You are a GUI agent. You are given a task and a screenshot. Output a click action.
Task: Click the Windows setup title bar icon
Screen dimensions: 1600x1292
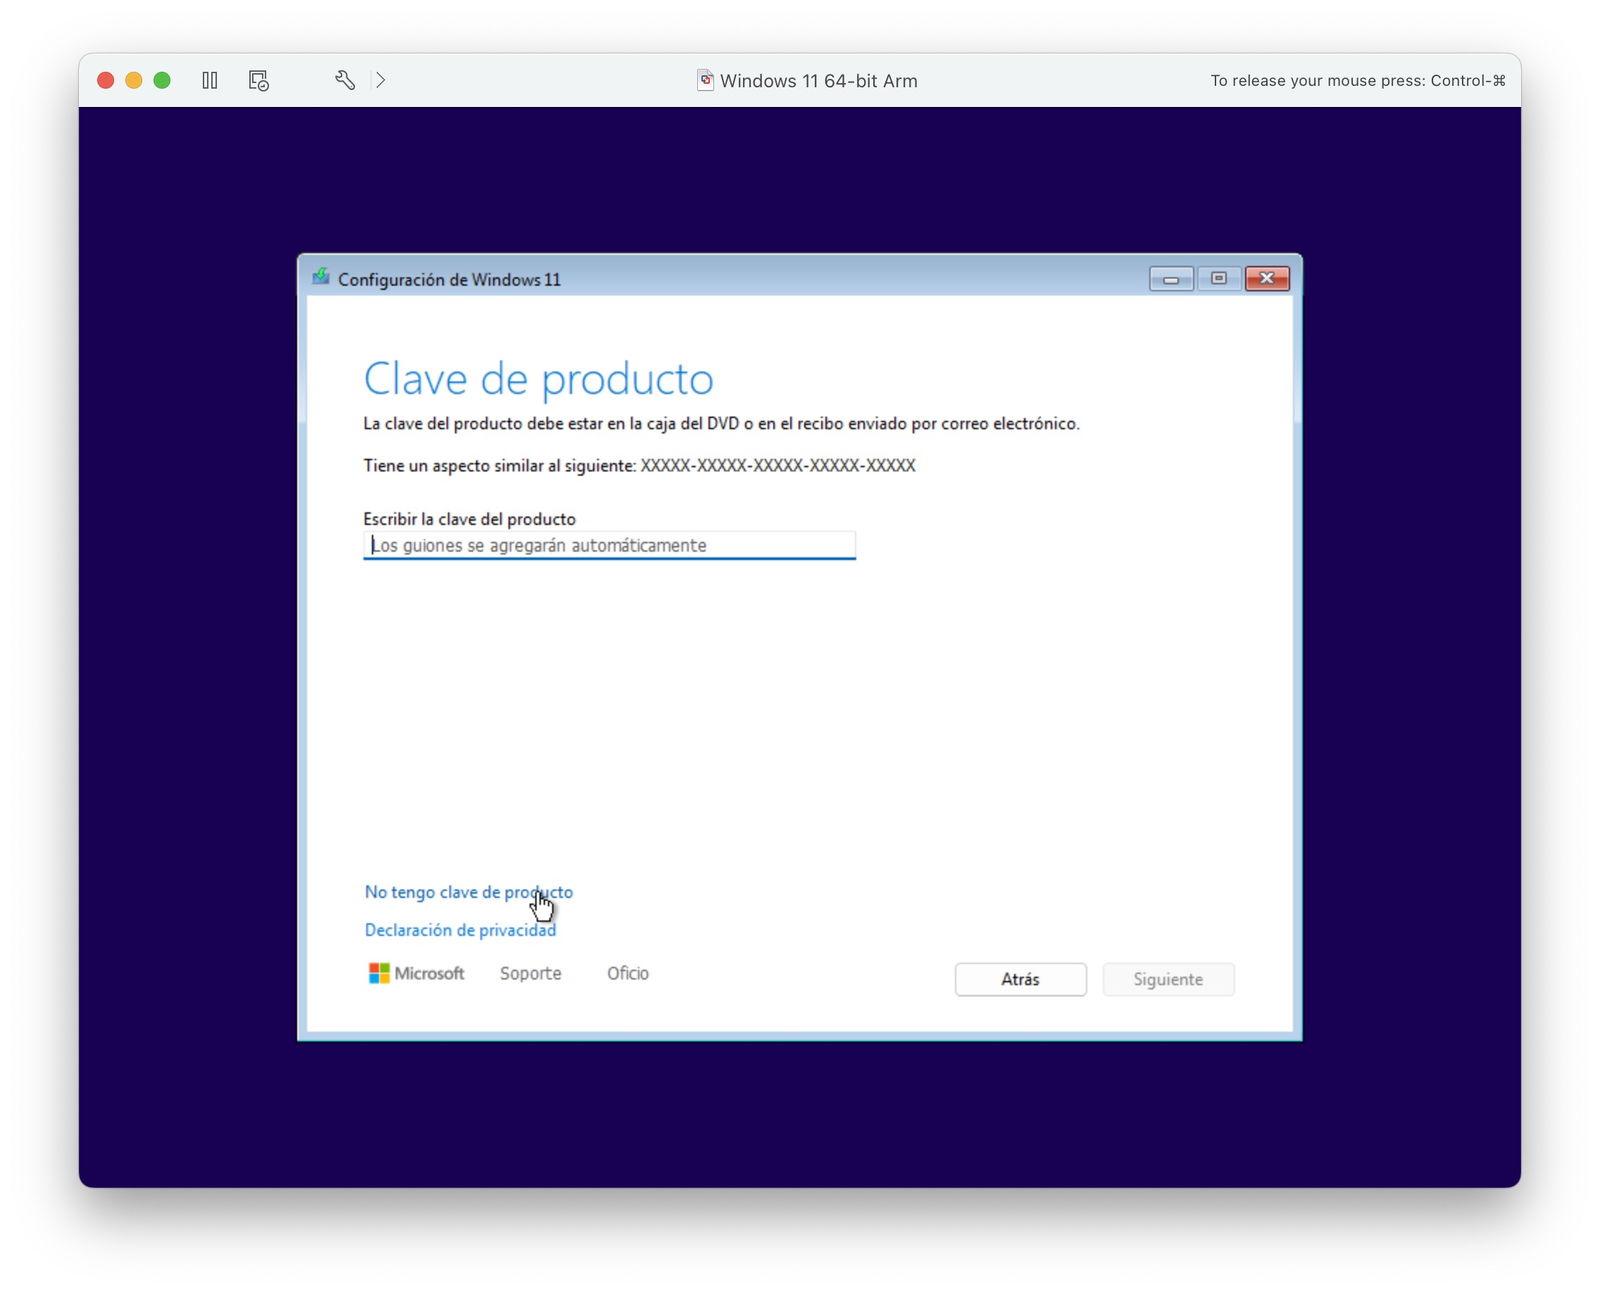[x=321, y=277]
